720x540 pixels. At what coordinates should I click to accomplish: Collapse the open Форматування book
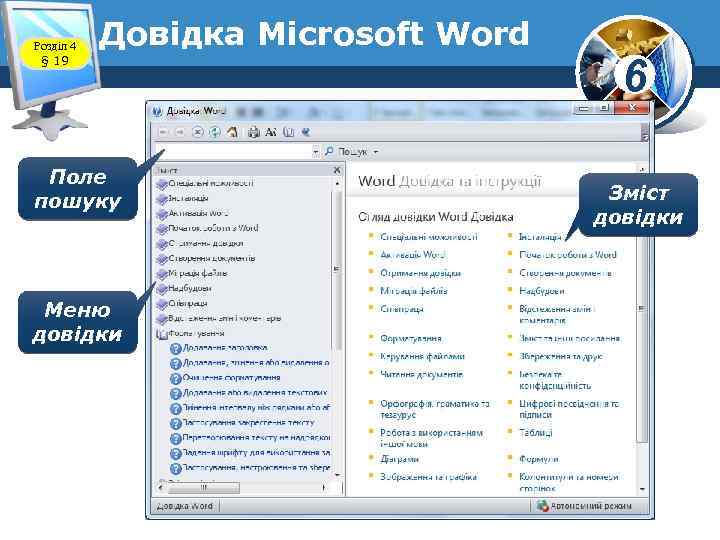[191, 333]
